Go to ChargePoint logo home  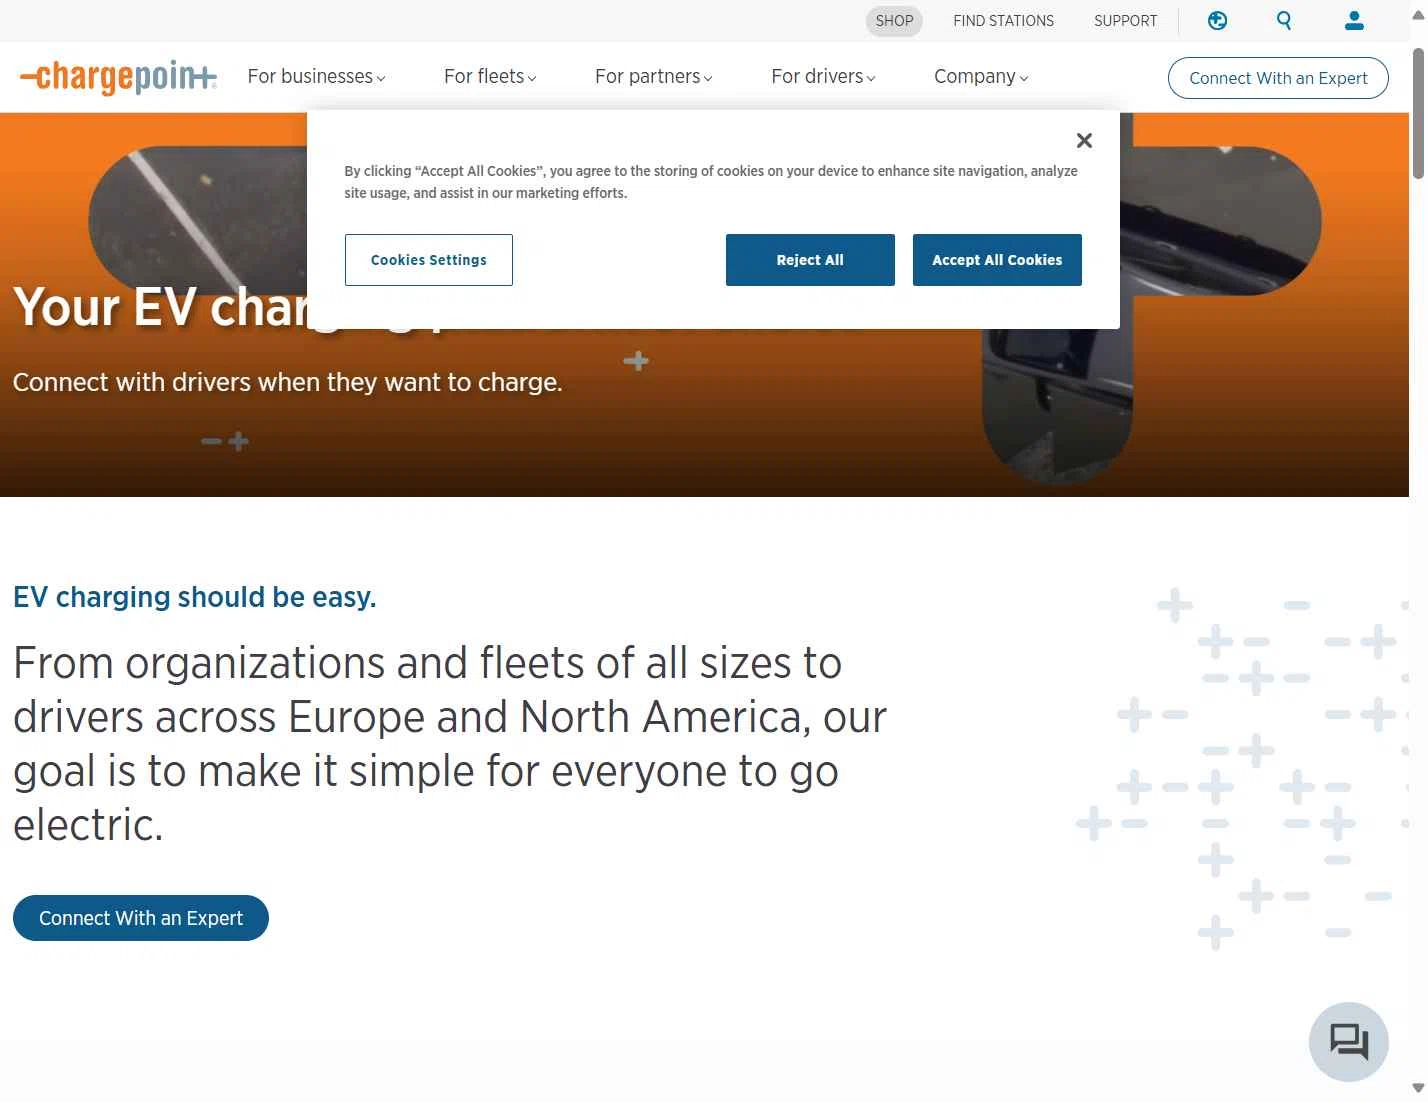(118, 76)
